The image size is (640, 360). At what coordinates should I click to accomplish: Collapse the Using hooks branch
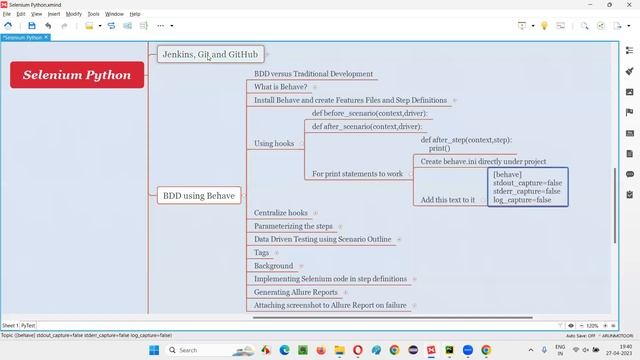point(302,144)
